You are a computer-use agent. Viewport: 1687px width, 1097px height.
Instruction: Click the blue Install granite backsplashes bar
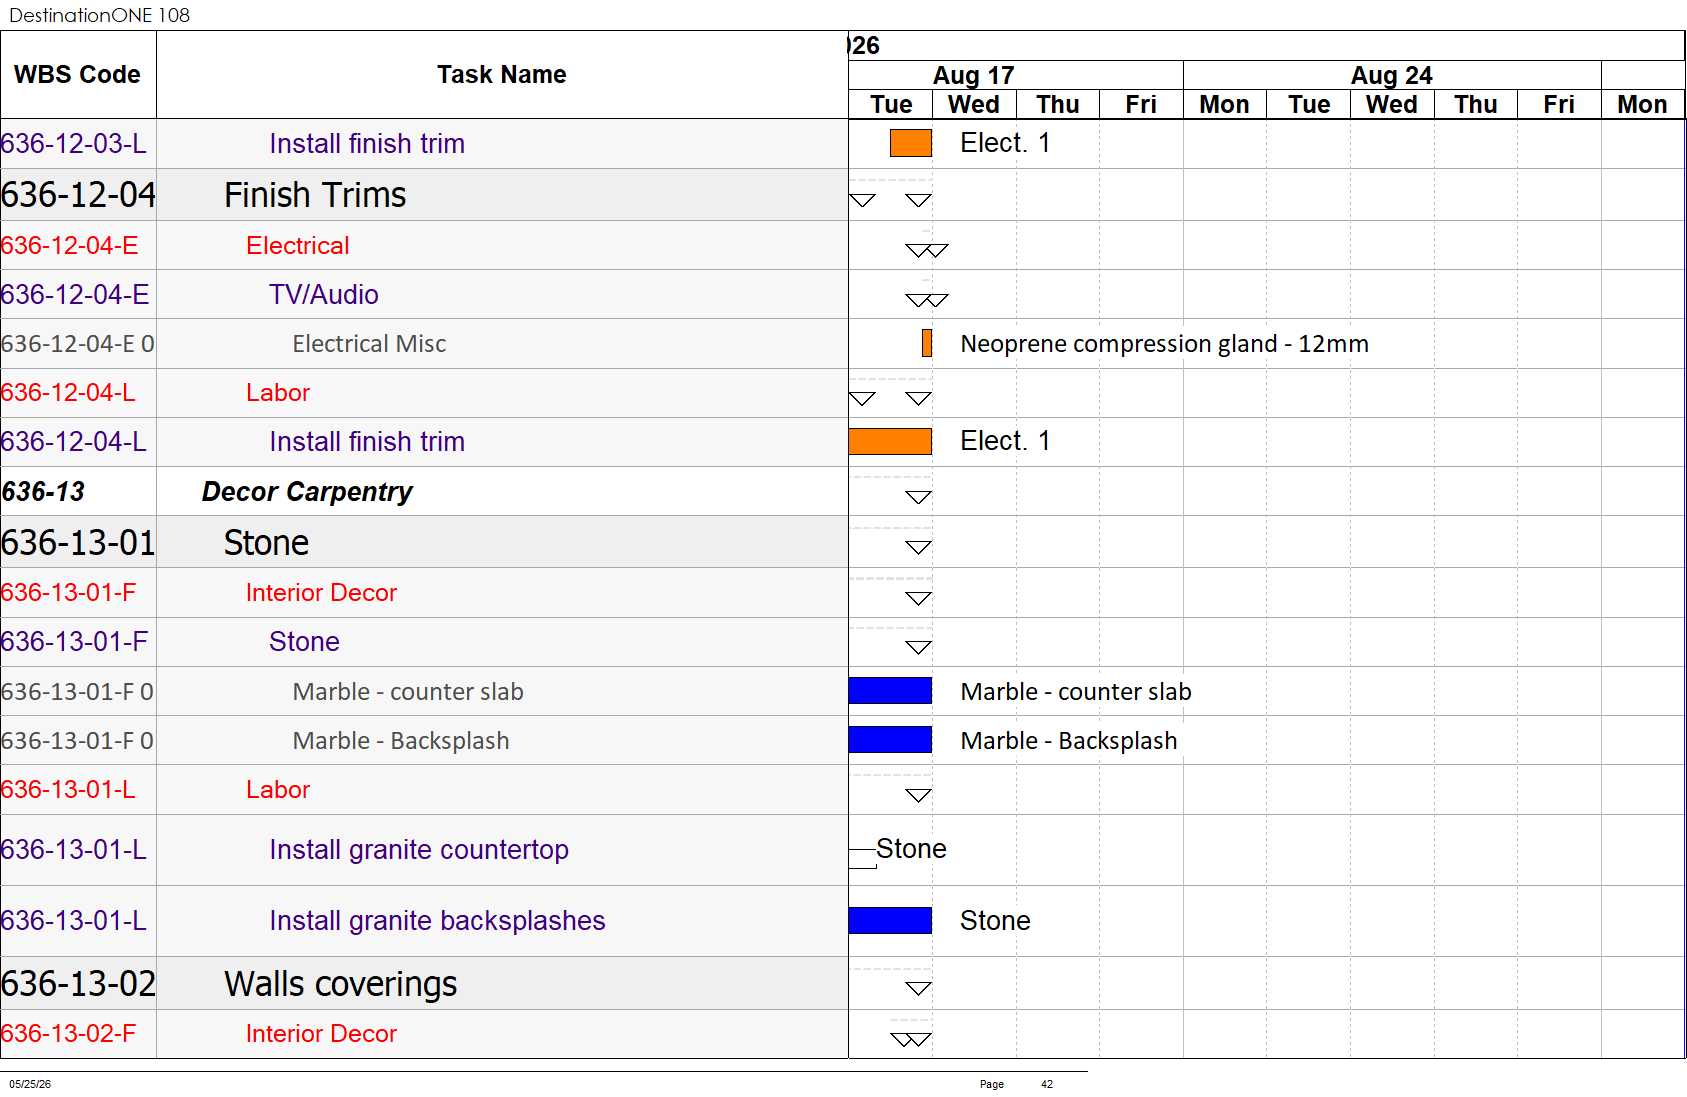pyautogui.click(x=890, y=920)
